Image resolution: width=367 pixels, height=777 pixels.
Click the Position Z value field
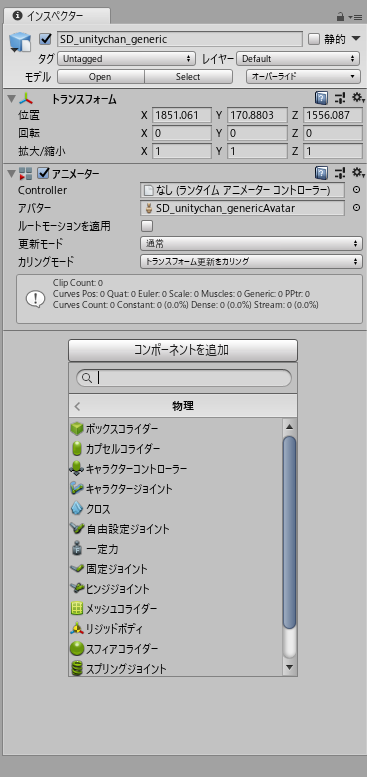click(332, 115)
